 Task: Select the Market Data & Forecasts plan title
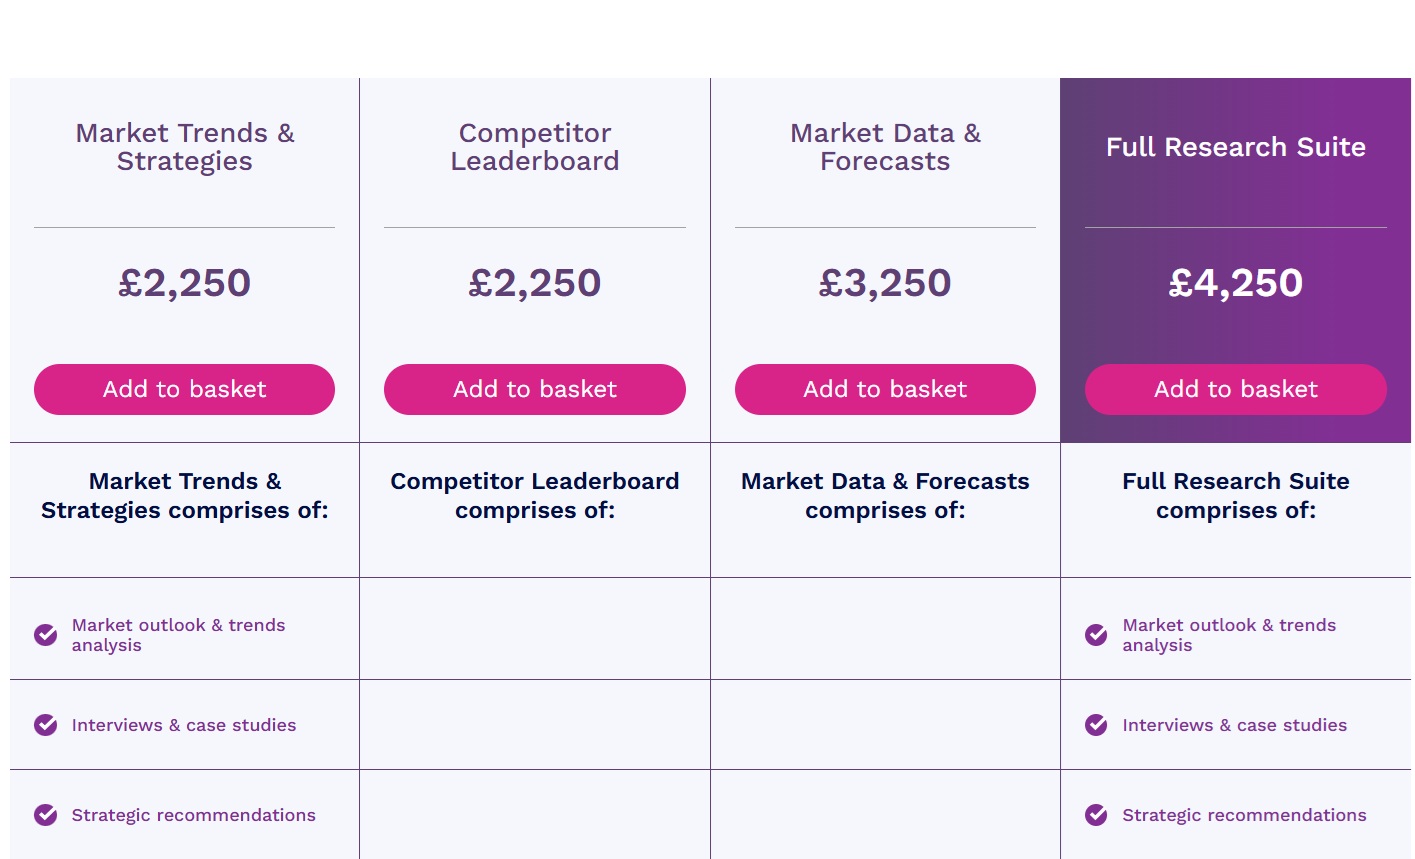pyautogui.click(x=885, y=147)
